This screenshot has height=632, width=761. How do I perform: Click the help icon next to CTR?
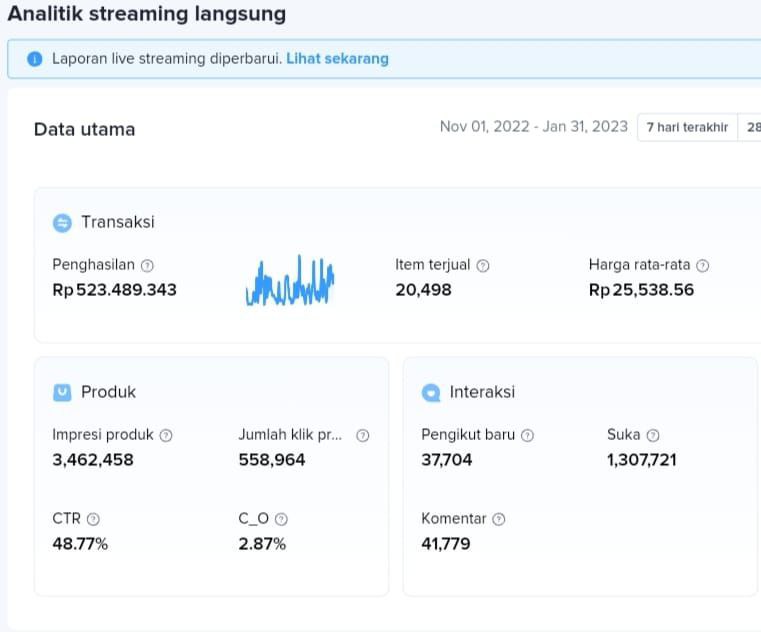[93, 519]
